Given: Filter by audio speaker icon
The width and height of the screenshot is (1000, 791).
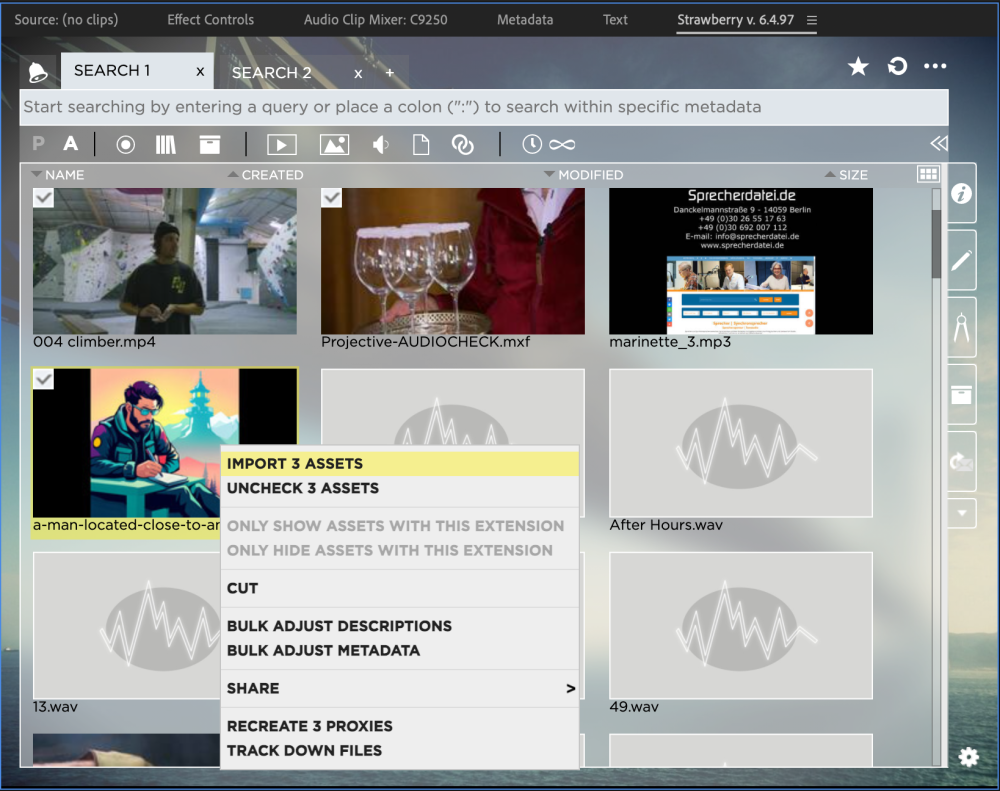Looking at the screenshot, I should [x=380, y=145].
